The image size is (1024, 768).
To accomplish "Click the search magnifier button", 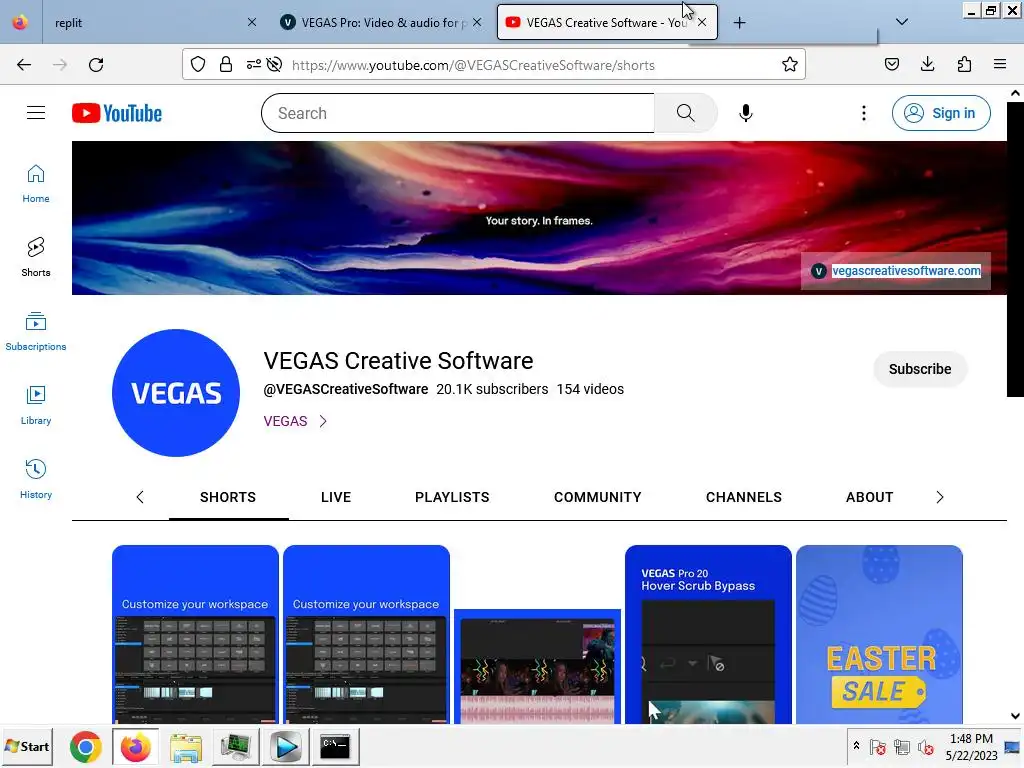I will coord(685,113).
